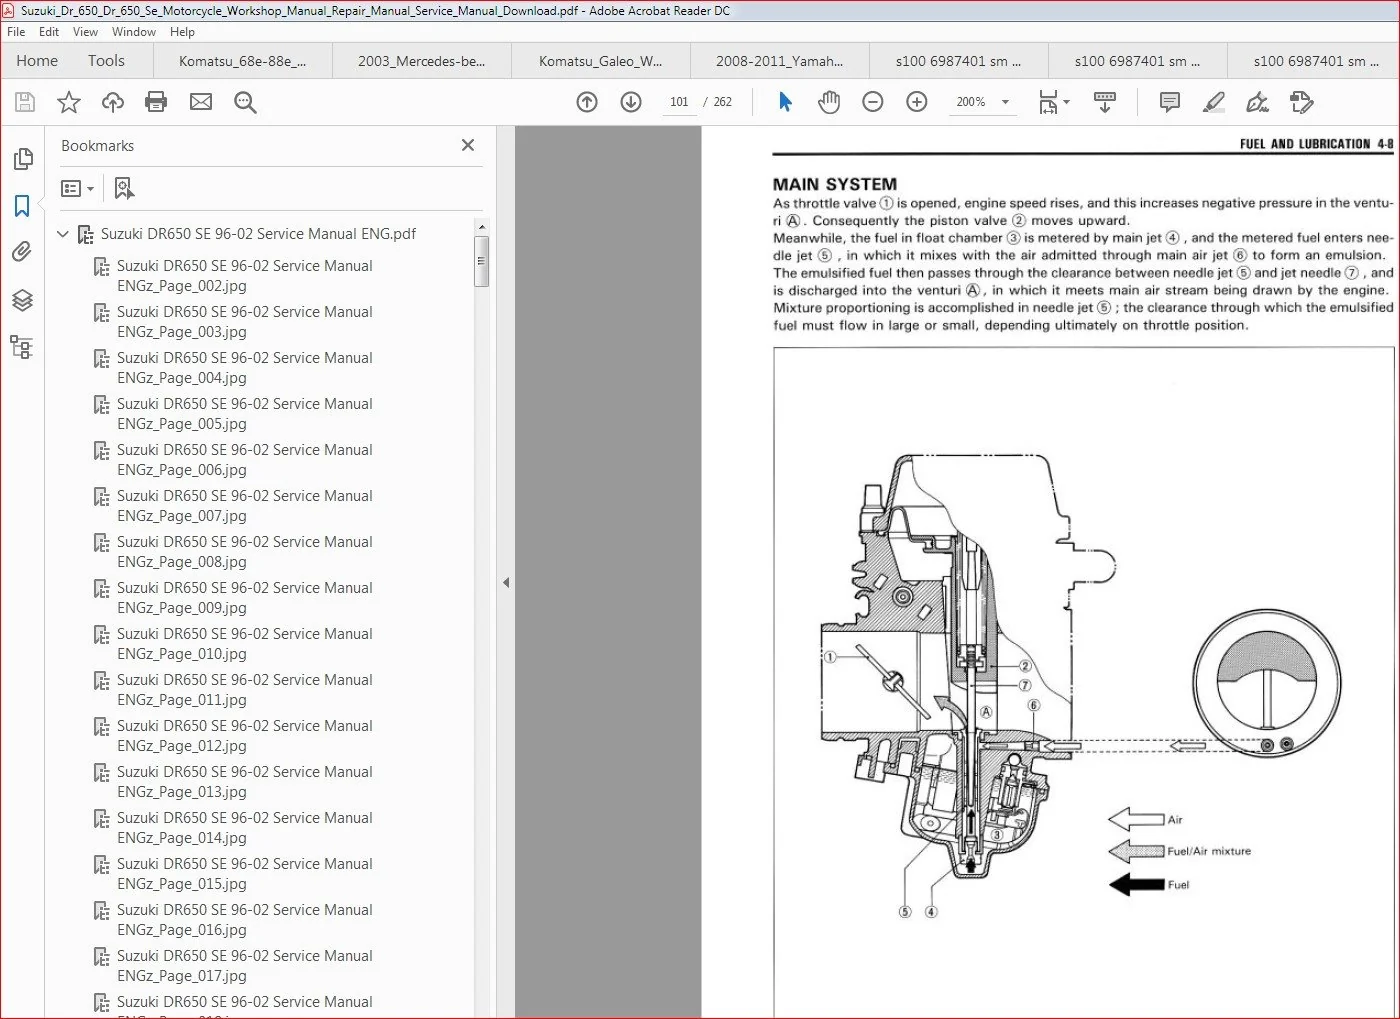Go to next page arrow icon
This screenshot has height=1019, width=1400.
pos(631,102)
